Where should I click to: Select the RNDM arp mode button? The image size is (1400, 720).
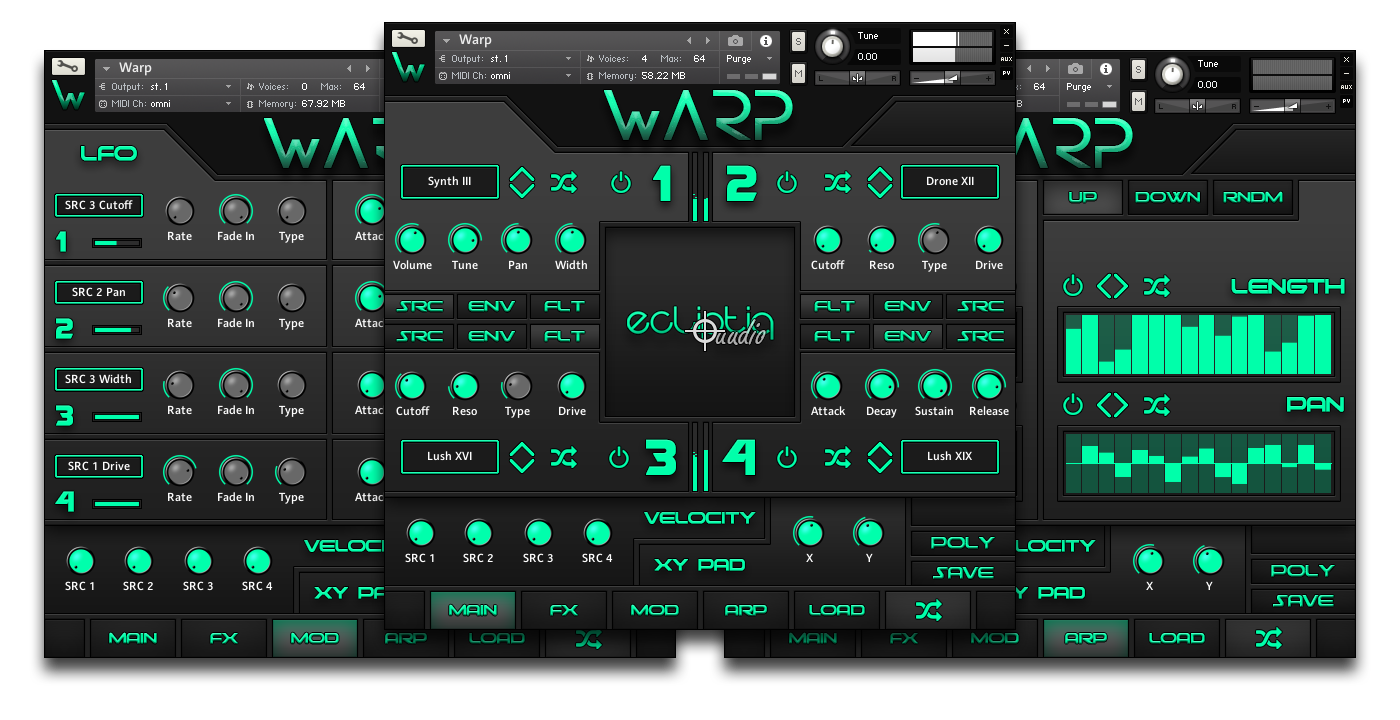(1253, 197)
